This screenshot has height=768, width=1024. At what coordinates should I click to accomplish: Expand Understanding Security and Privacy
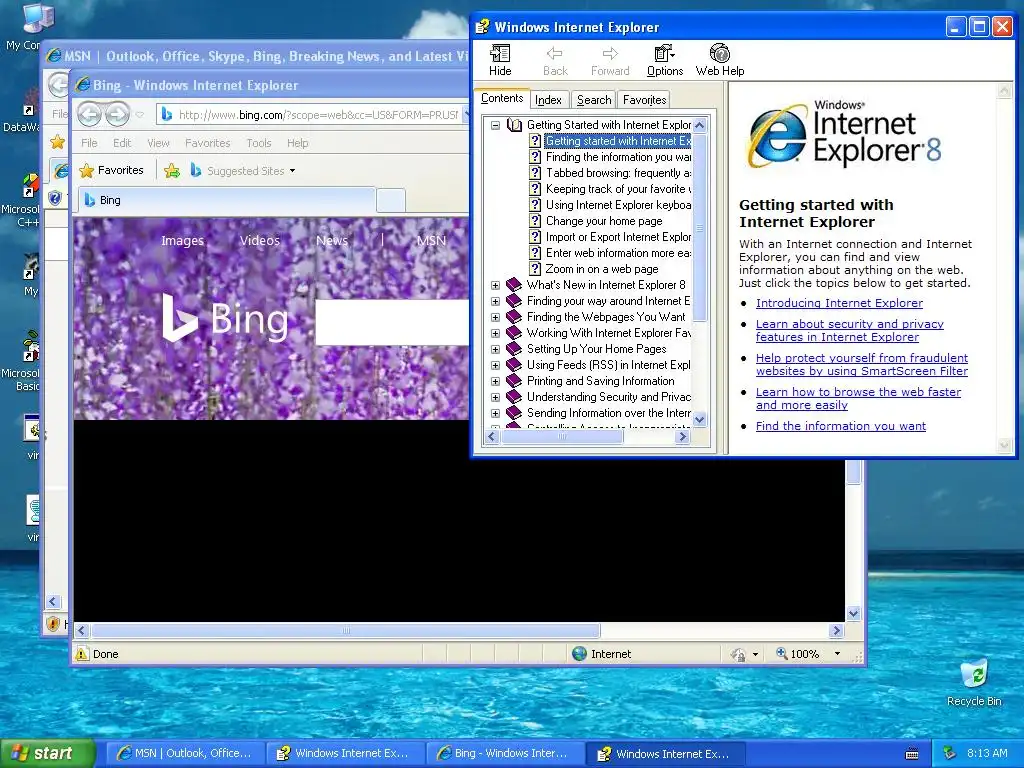coord(496,397)
